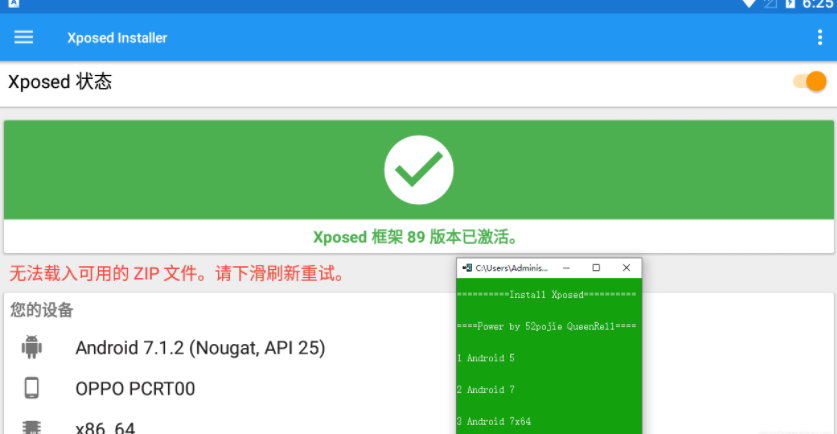
Task: Click the console window's app icon
Action: click(x=466, y=268)
